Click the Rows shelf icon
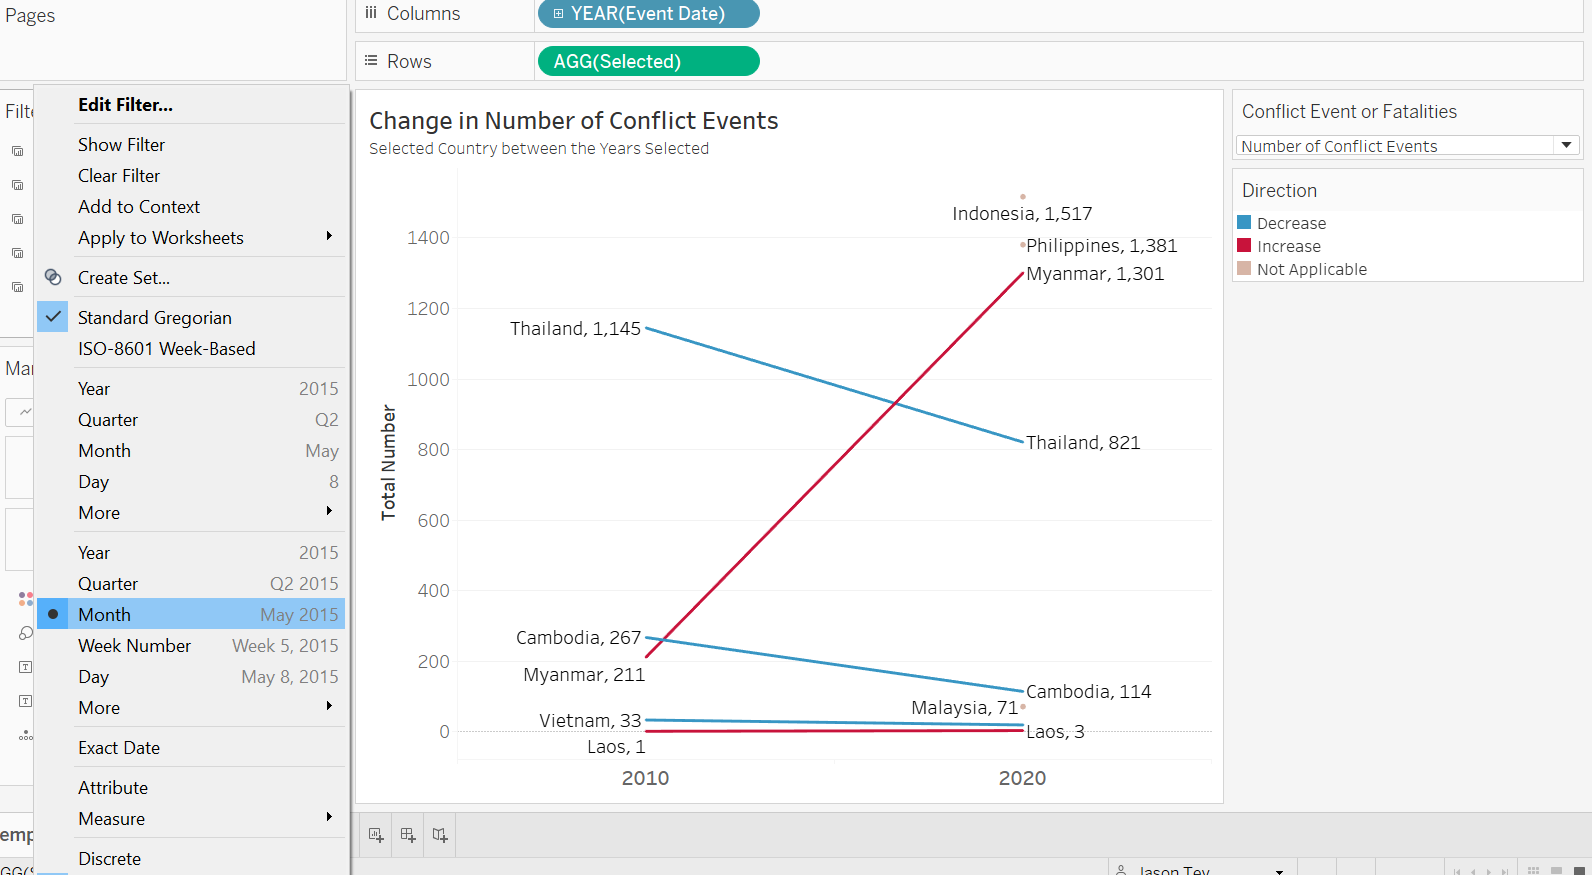 (x=371, y=61)
